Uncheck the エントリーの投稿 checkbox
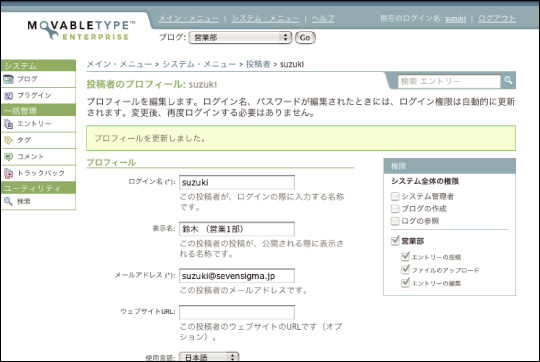Viewport: 540px width, 362px height. (x=405, y=257)
